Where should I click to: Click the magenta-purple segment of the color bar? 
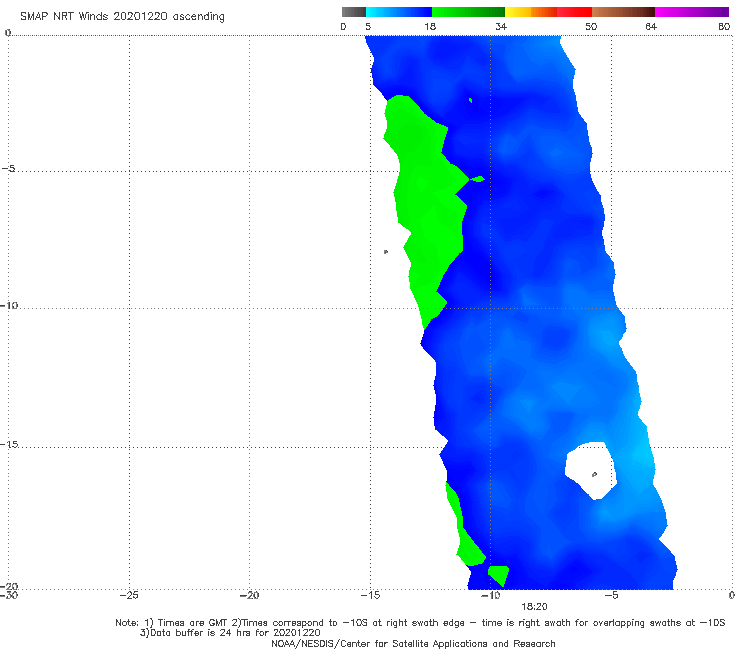point(692,12)
